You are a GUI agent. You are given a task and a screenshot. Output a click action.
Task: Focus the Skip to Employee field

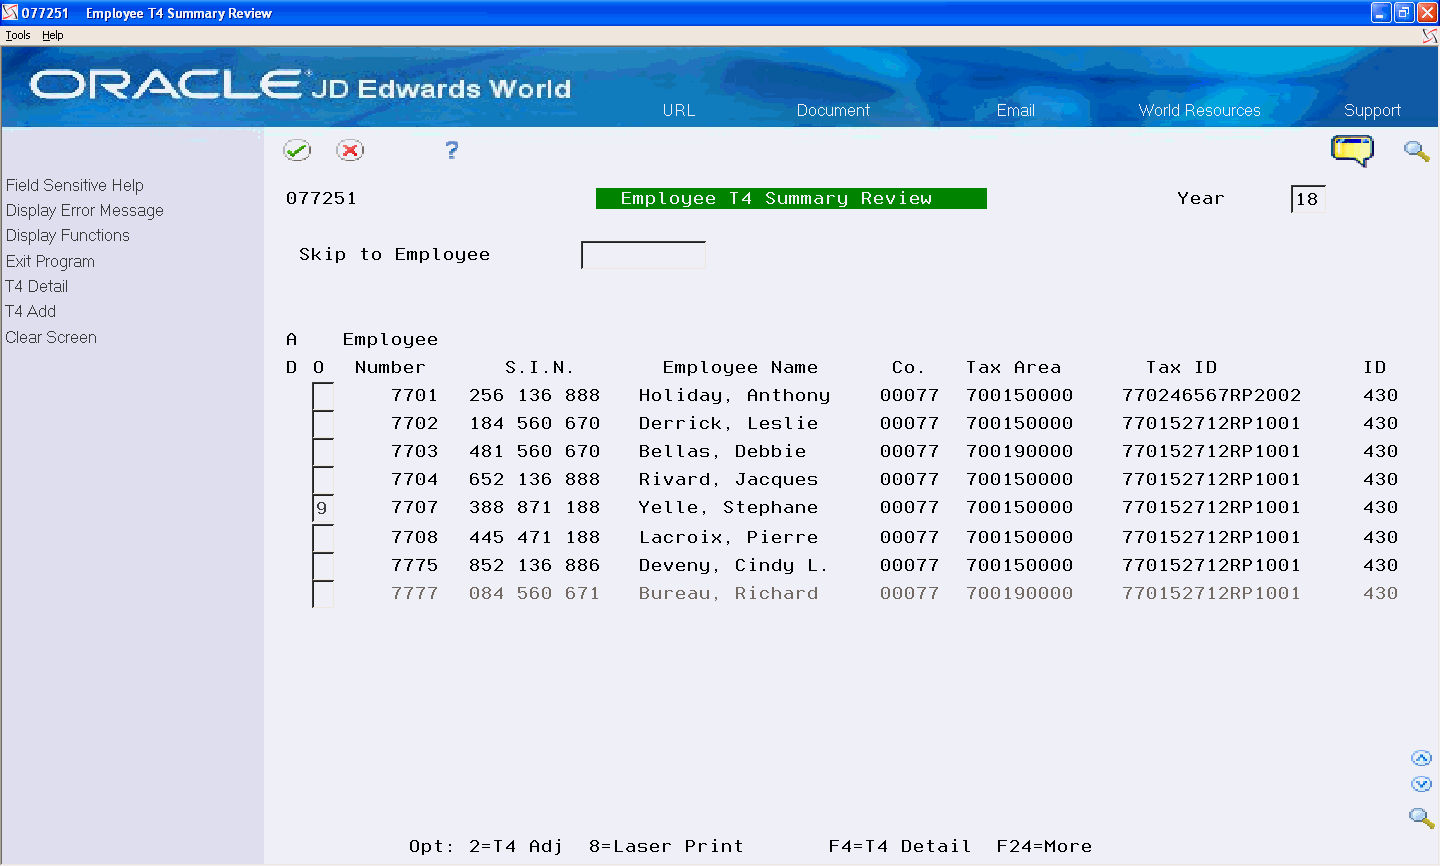[643, 255]
